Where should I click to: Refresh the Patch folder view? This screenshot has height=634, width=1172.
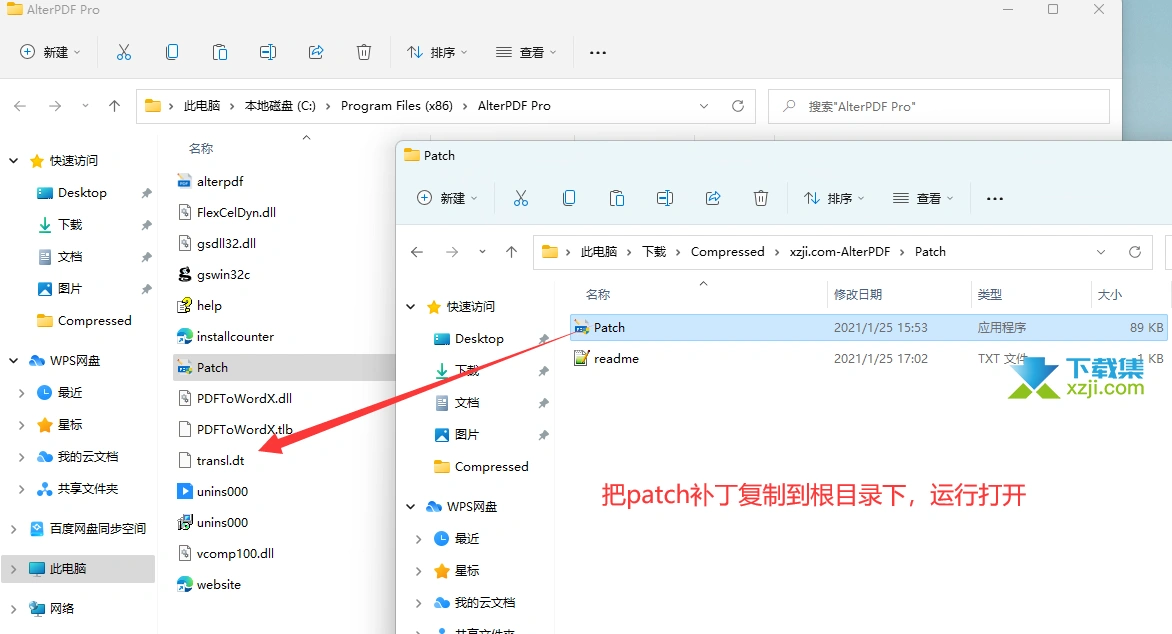pos(1135,252)
